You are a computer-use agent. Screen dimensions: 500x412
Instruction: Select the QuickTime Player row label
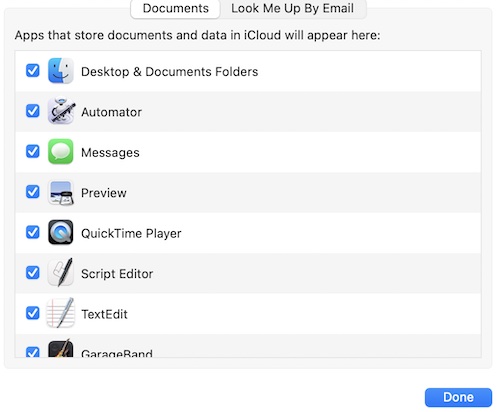[x=131, y=233]
